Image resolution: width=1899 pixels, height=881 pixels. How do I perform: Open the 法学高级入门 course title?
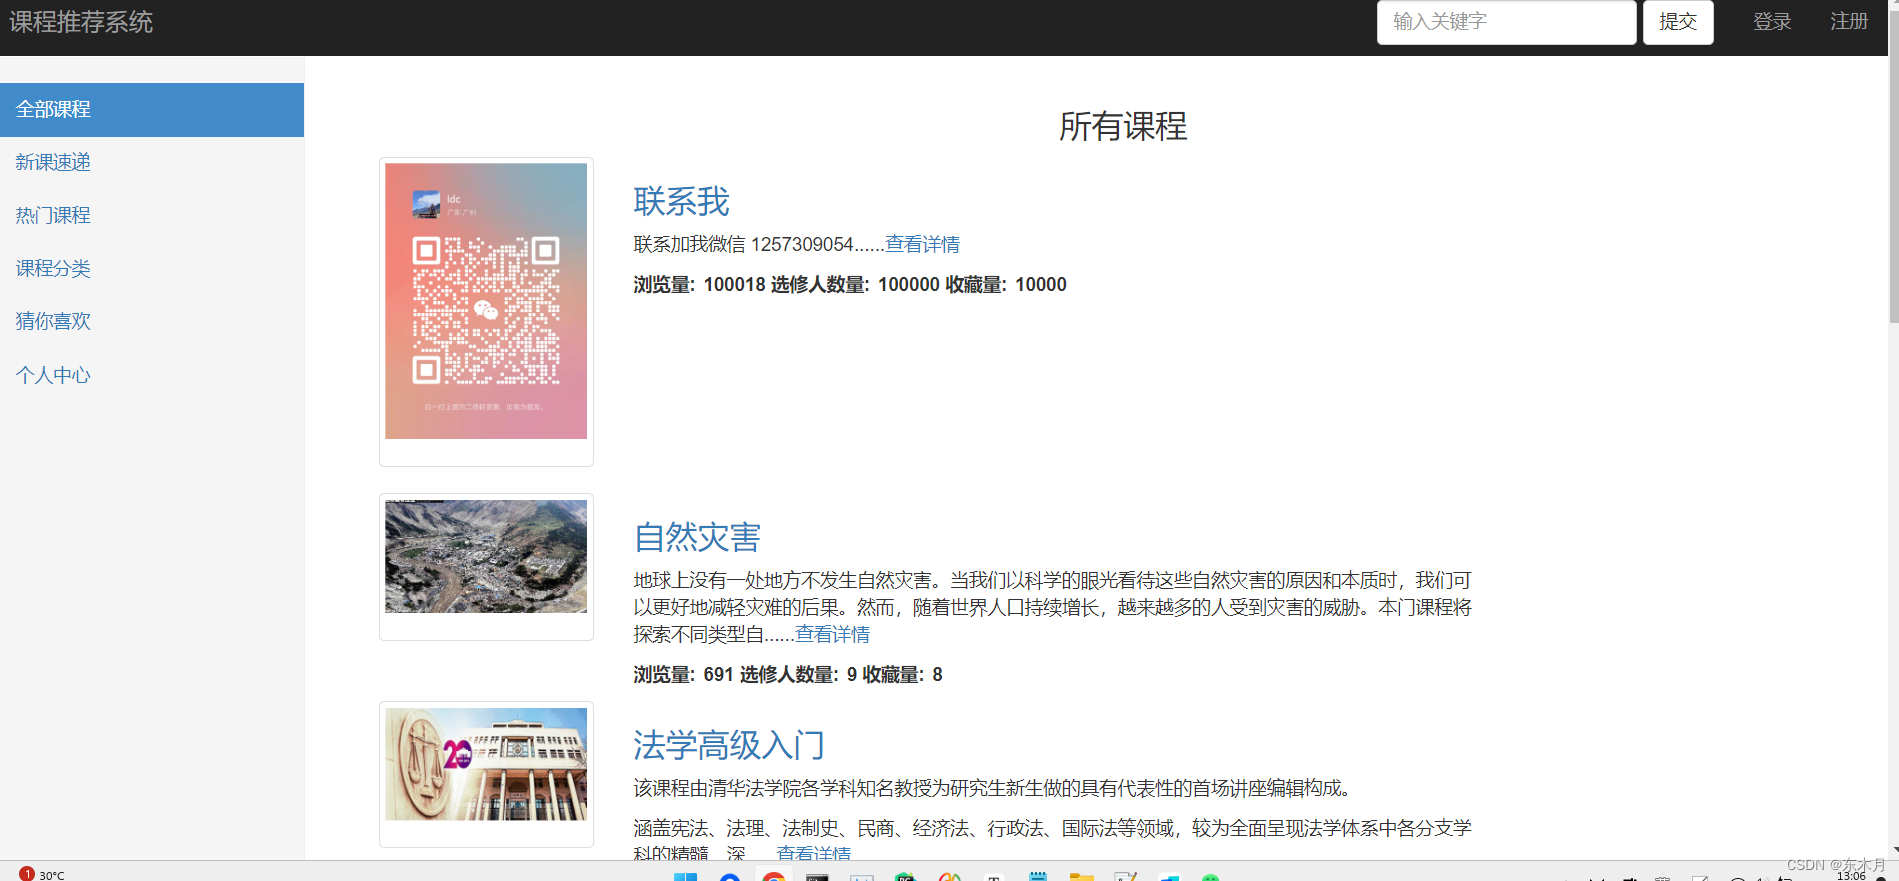click(729, 745)
